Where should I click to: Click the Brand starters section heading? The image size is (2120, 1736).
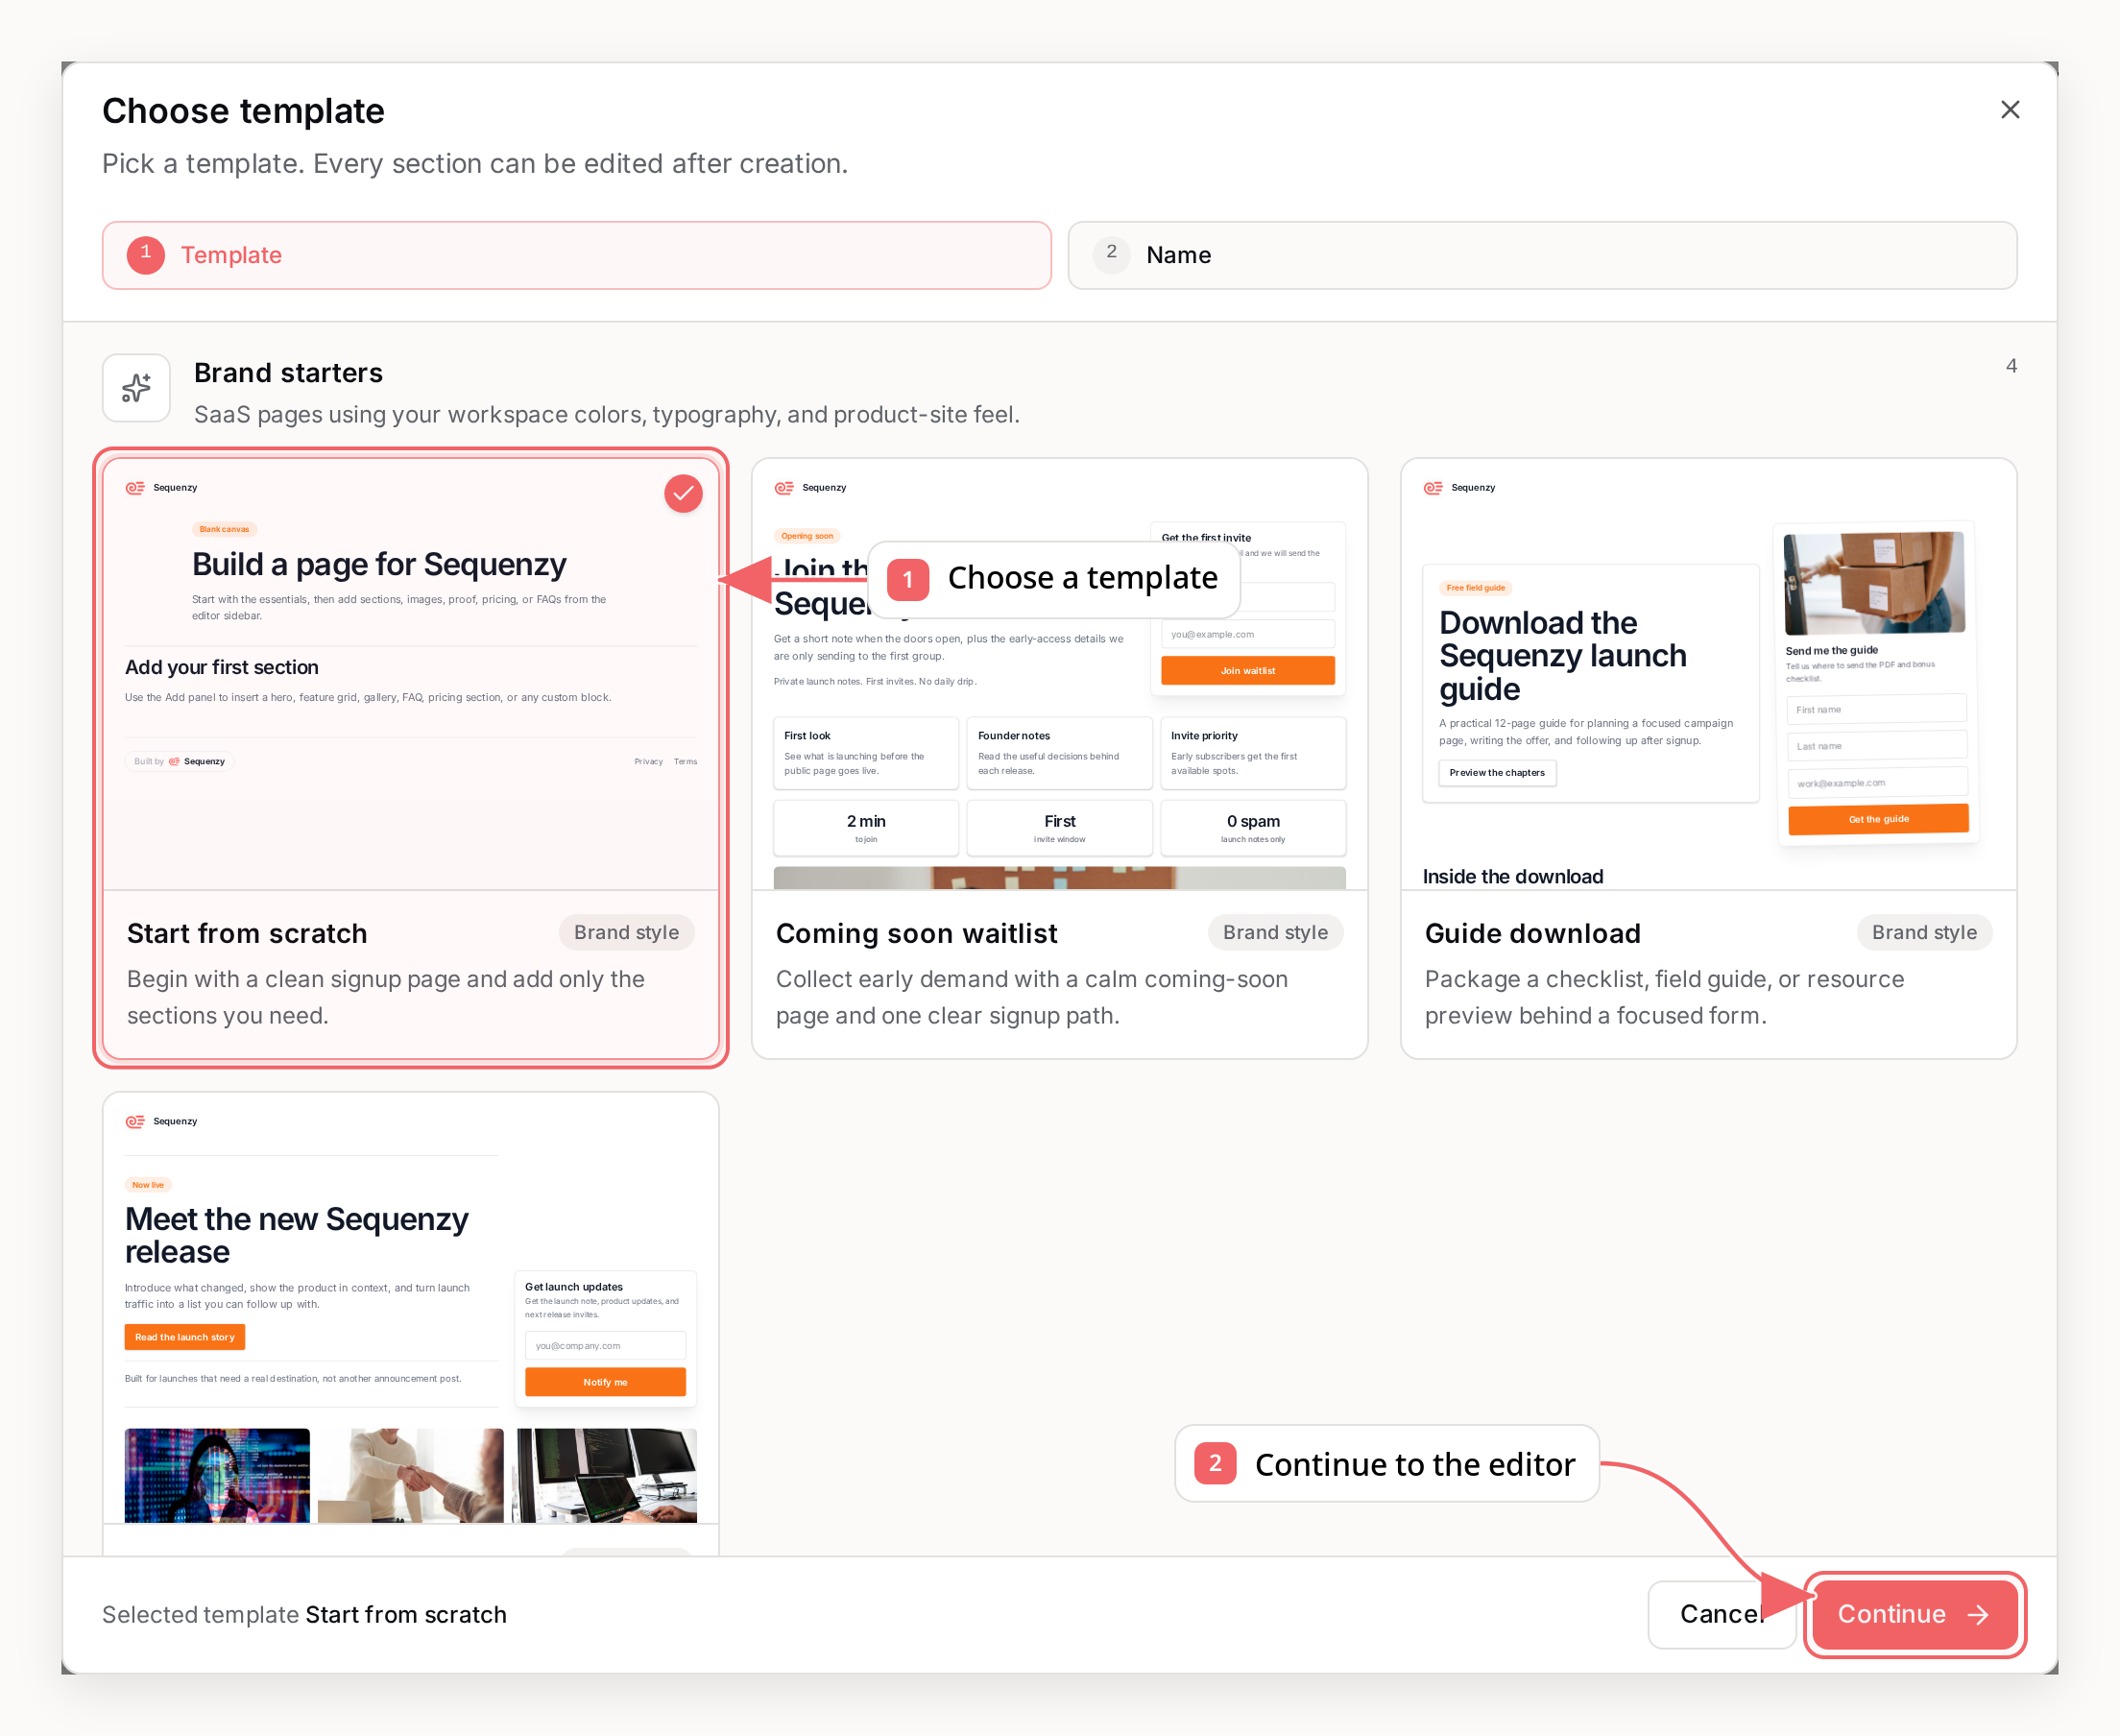click(x=288, y=373)
